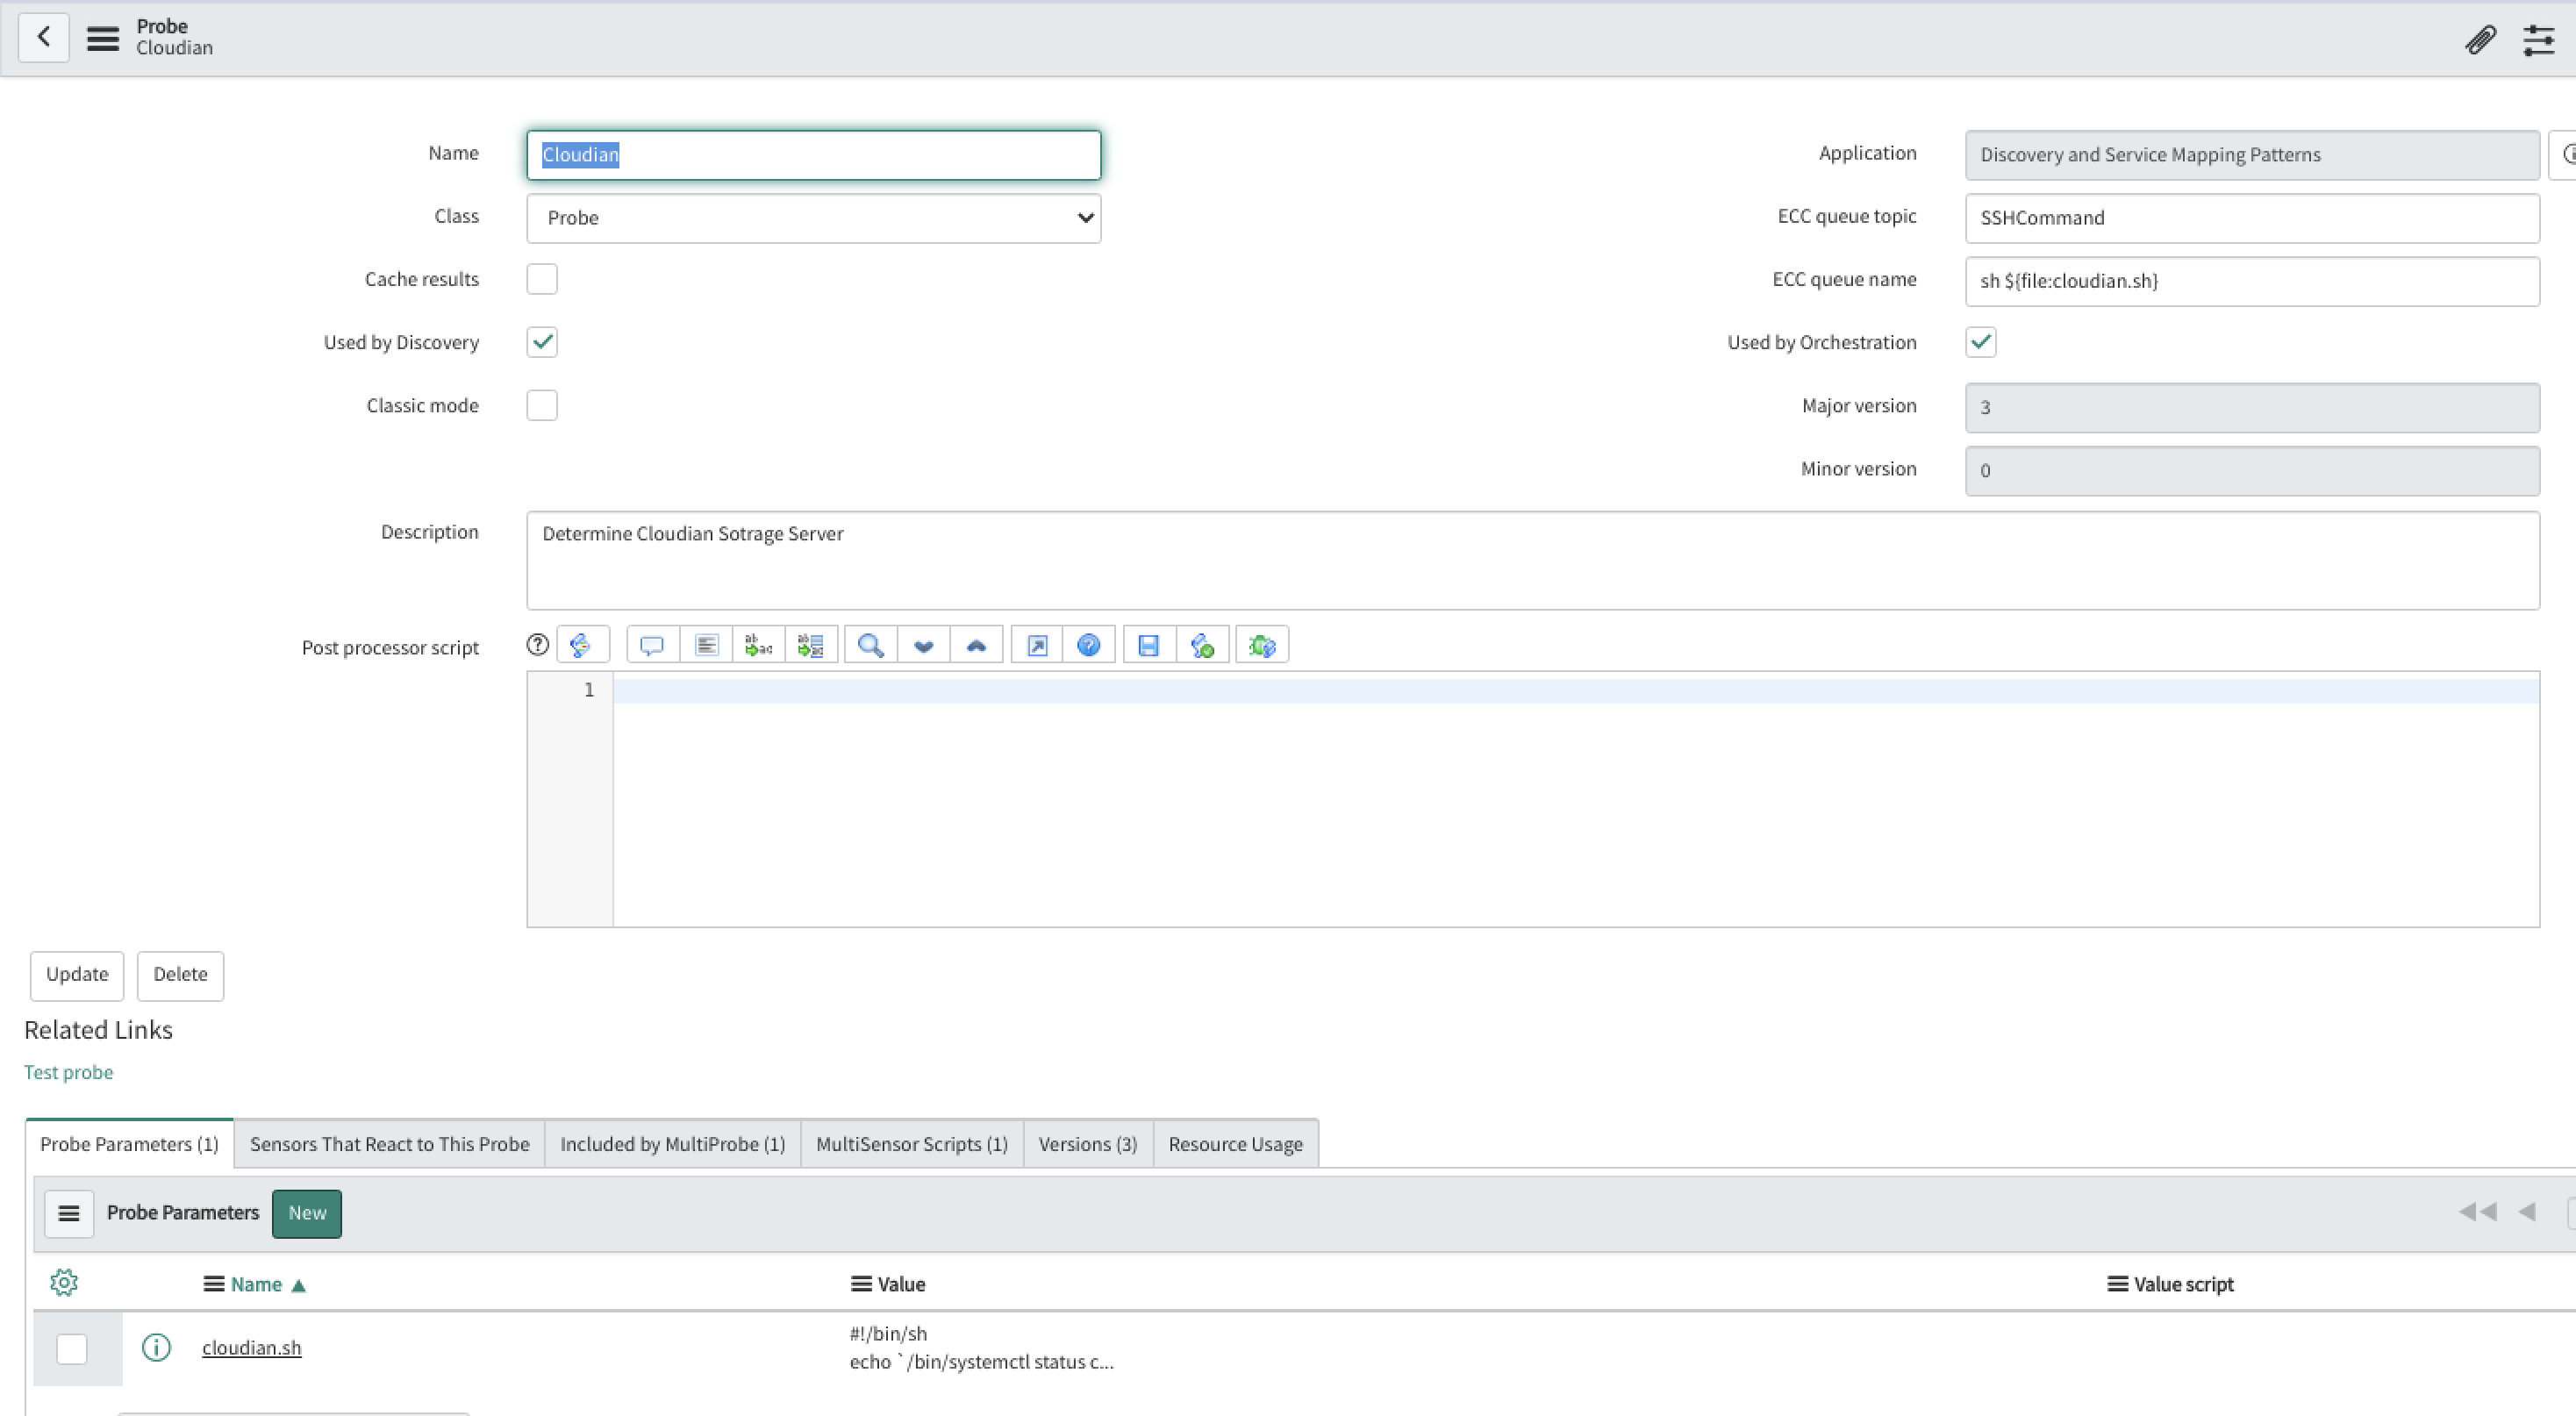Click the find next down-chevron icon
Screen dimensions: 2576x1416
[924, 645]
